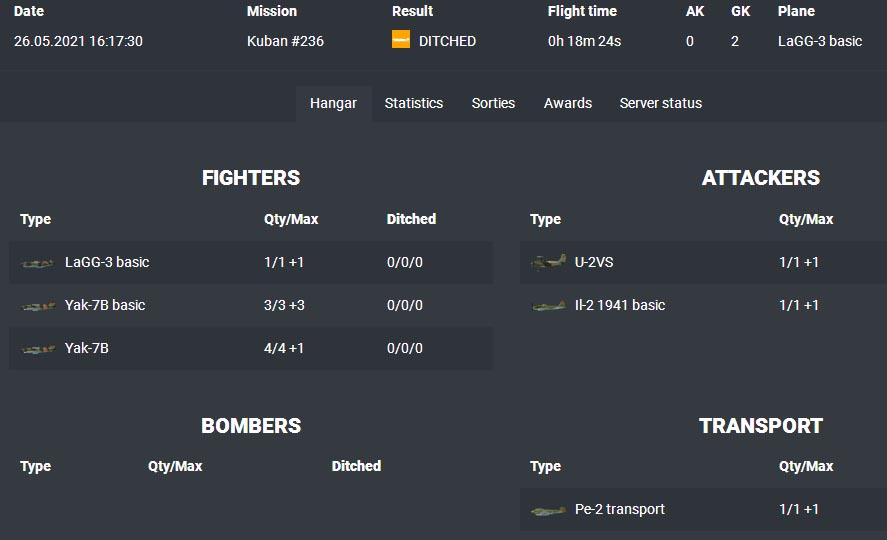Click the Yak-7B basic aircraft icon
Viewport: 887px width, 540px height.
click(37, 306)
